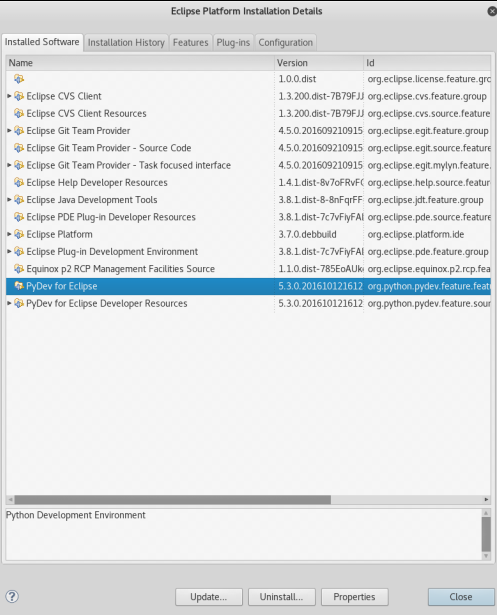
Task: Click the version cell 1.0.0.dist
Action: point(297,79)
